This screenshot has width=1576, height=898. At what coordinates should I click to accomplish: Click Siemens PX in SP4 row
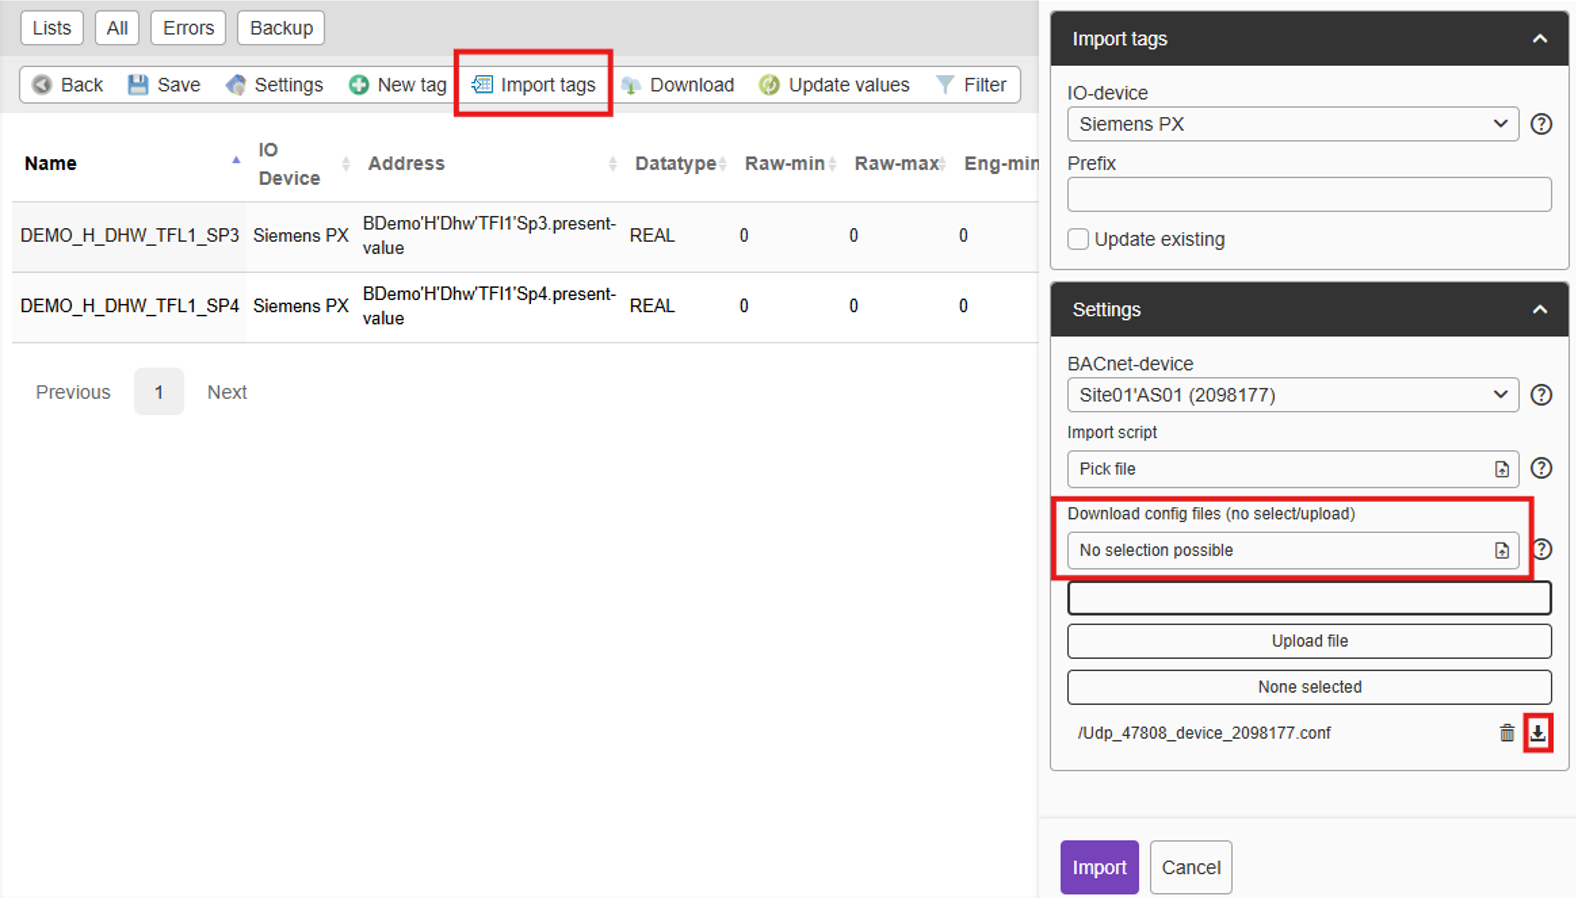(x=301, y=306)
